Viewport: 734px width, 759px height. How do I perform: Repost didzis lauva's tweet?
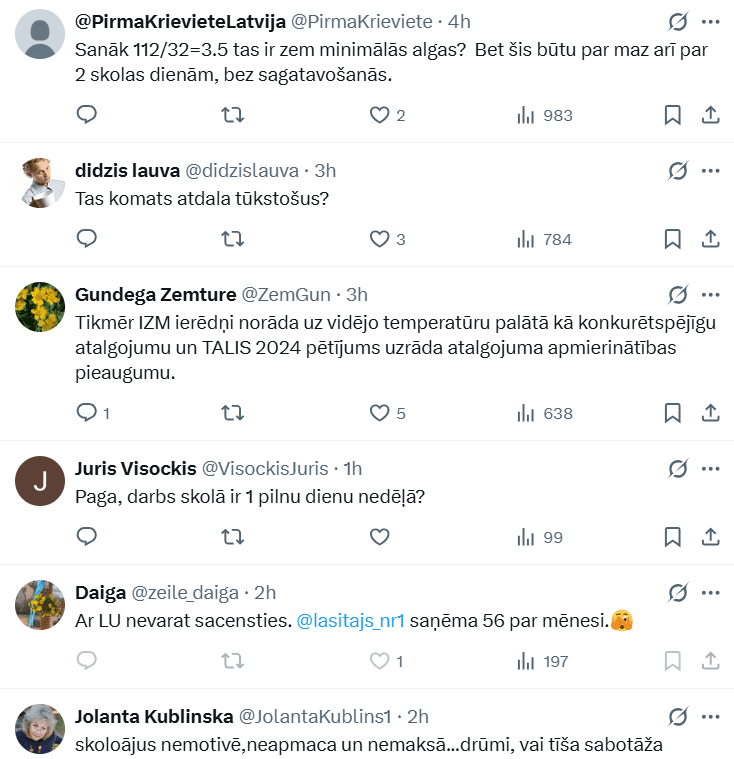232,239
